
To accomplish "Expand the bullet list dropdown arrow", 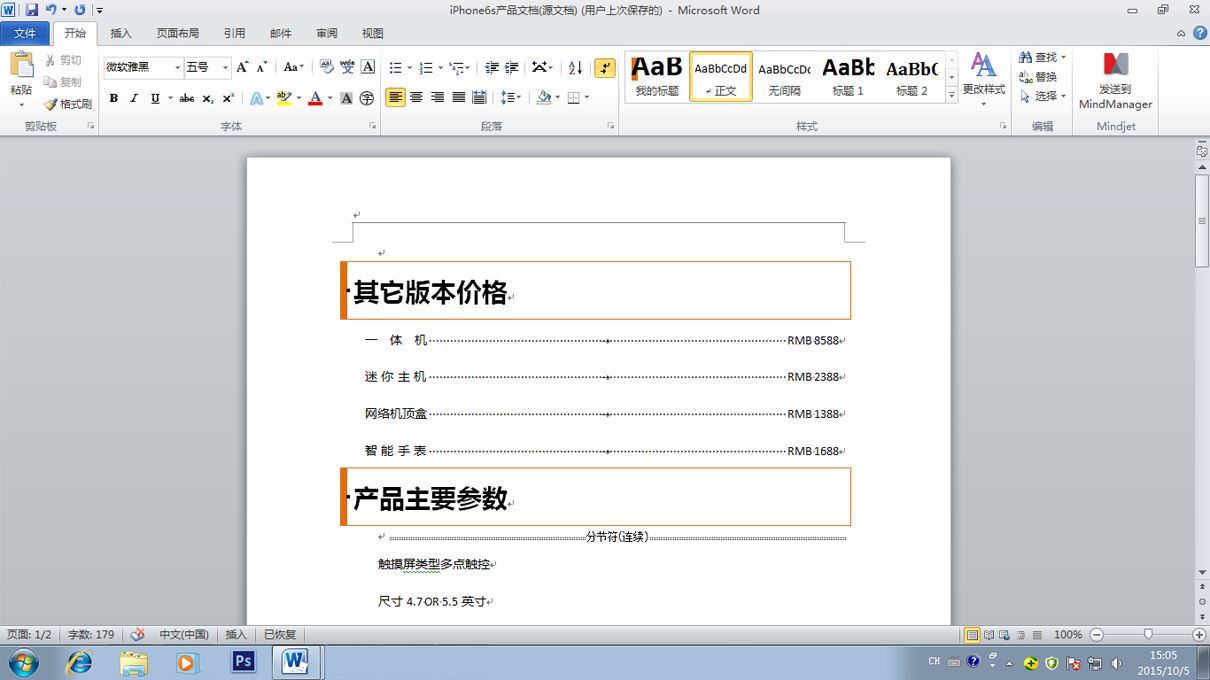I will pyautogui.click(x=408, y=67).
